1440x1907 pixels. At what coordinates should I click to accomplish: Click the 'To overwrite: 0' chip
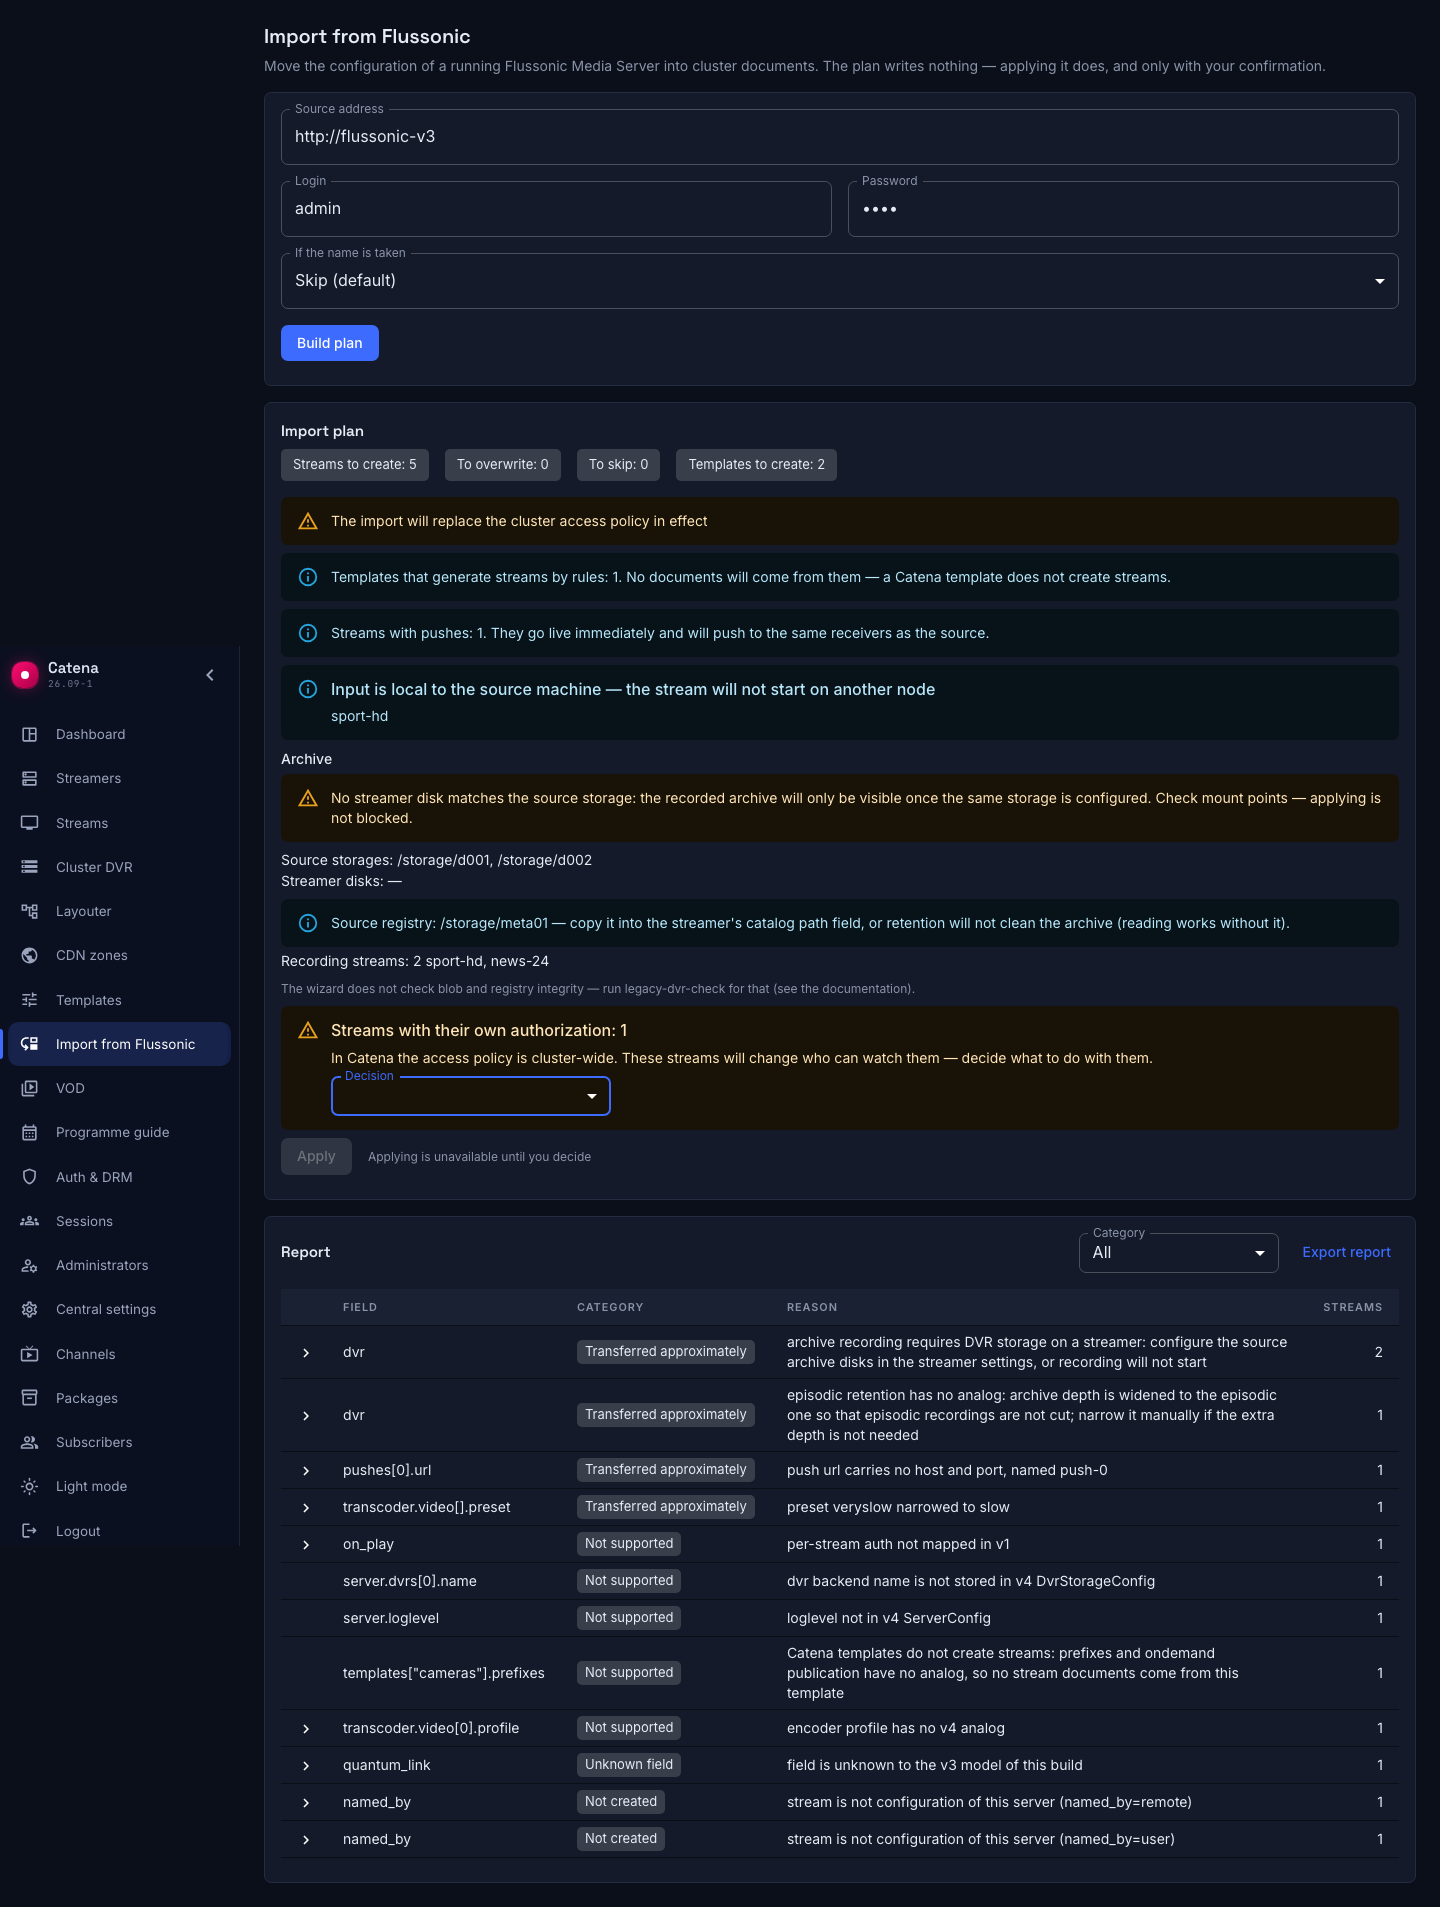point(503,465)
